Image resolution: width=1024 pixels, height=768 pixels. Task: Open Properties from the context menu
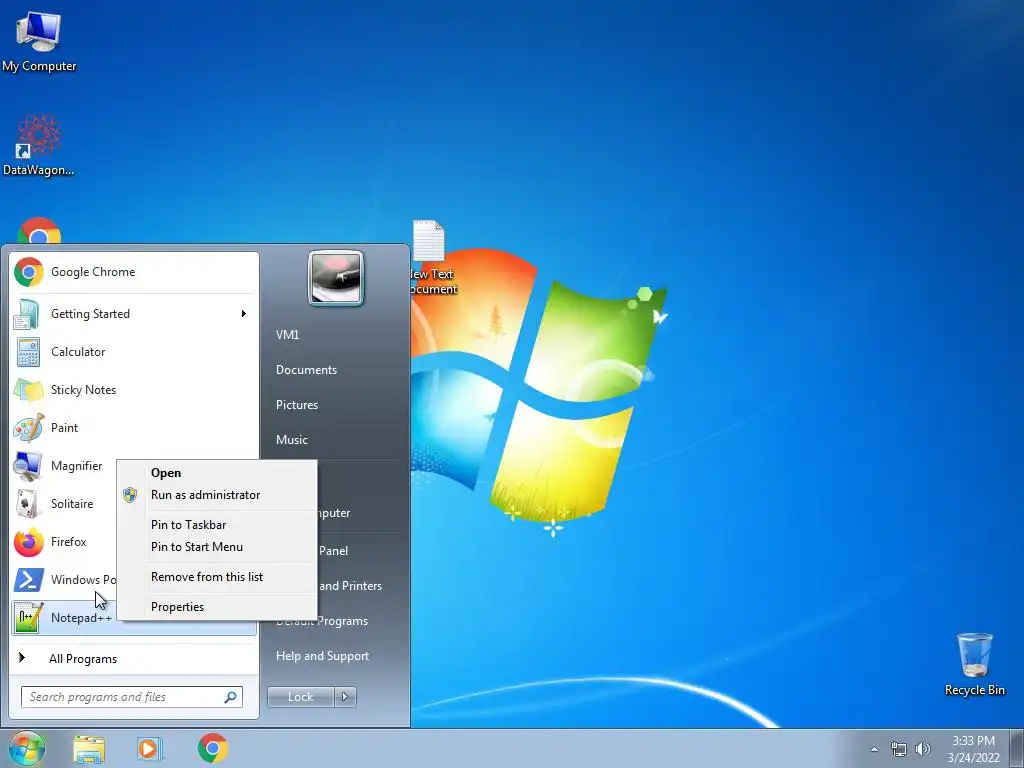tap(217, 607)
